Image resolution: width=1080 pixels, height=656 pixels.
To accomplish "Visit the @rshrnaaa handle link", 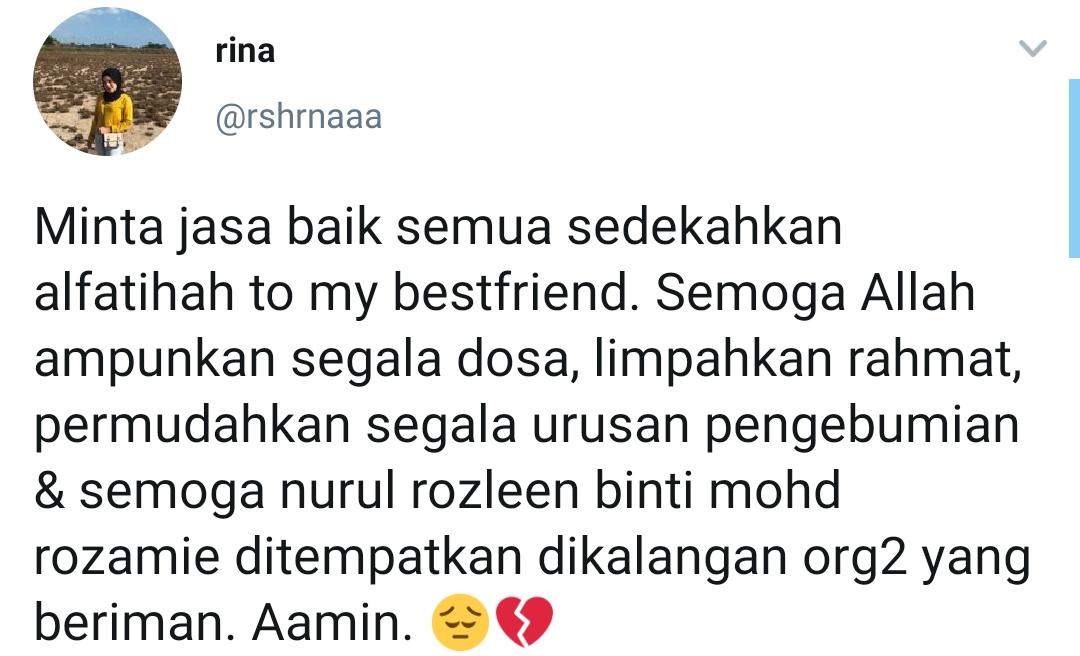I will pos(298,116).
